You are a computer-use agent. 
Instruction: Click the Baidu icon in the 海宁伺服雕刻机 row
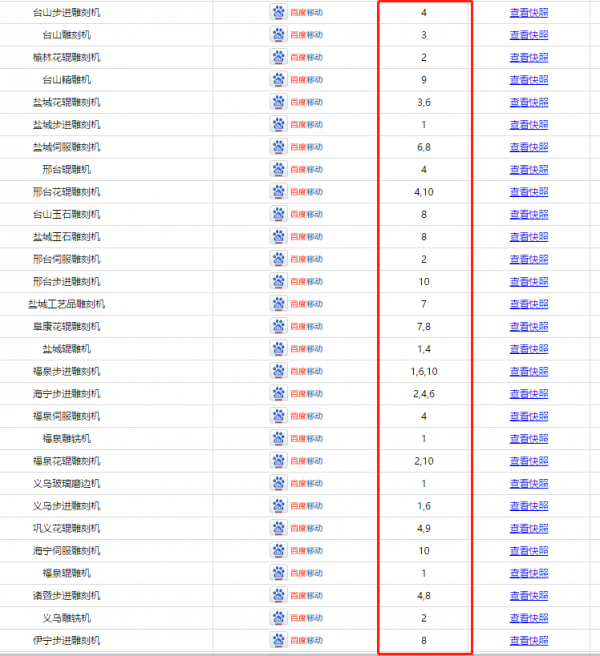pyautogui.click(x=278, y=551)
